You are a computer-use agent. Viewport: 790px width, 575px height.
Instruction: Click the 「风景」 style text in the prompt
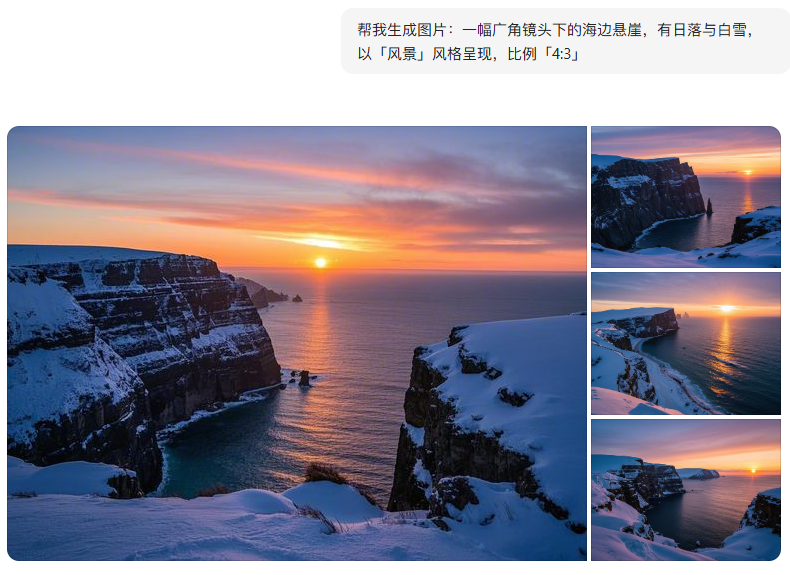click(401, 53)
